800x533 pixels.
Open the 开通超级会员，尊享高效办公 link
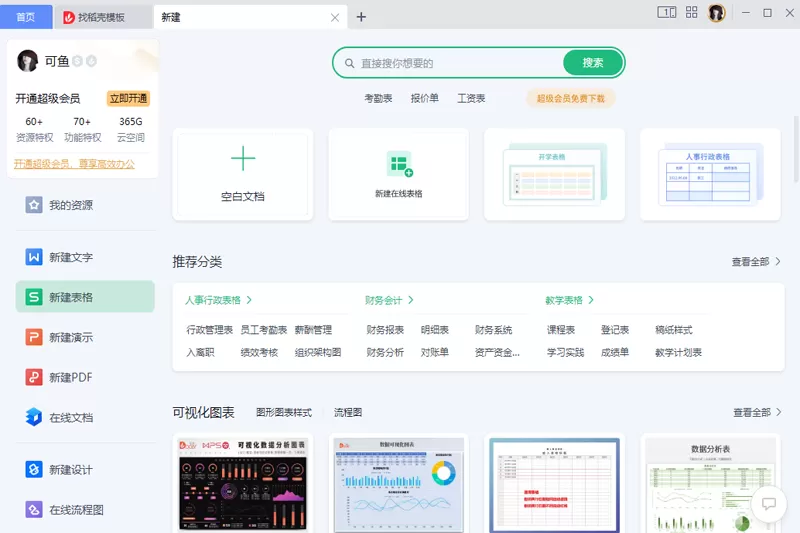(x=74, y=164)
